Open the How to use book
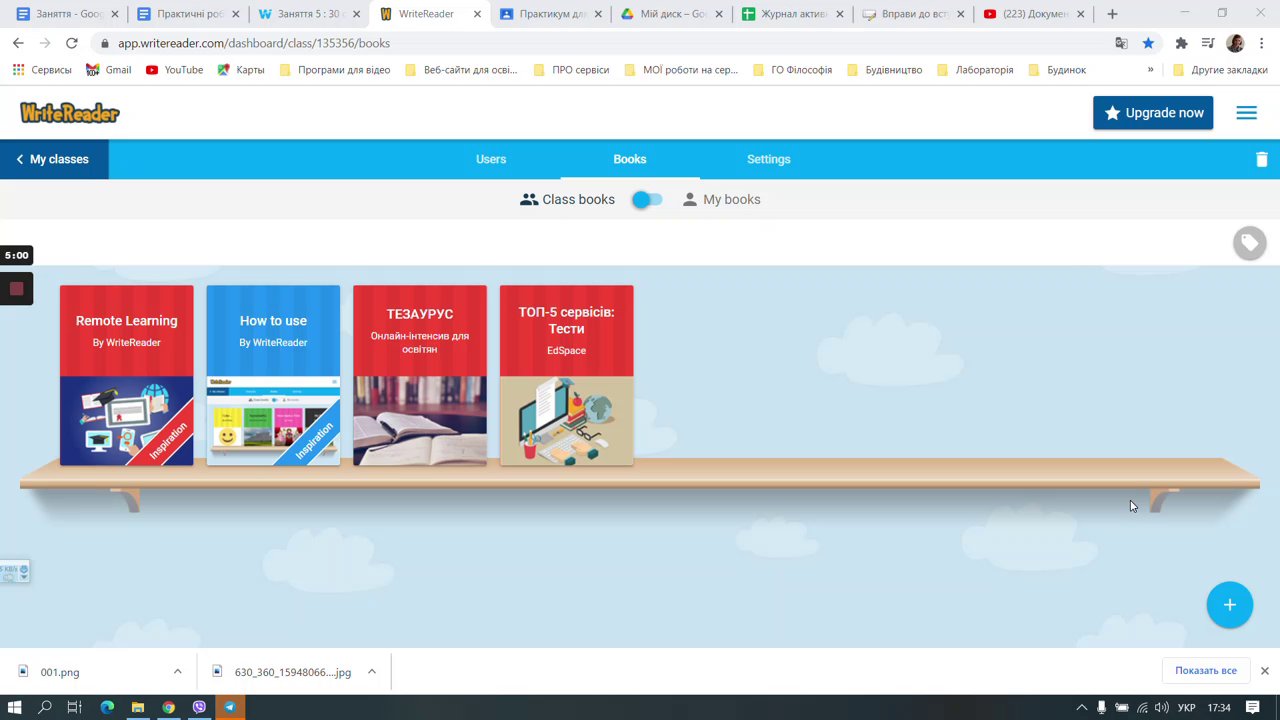The image size is (1280, 720). tap(273, 375)
